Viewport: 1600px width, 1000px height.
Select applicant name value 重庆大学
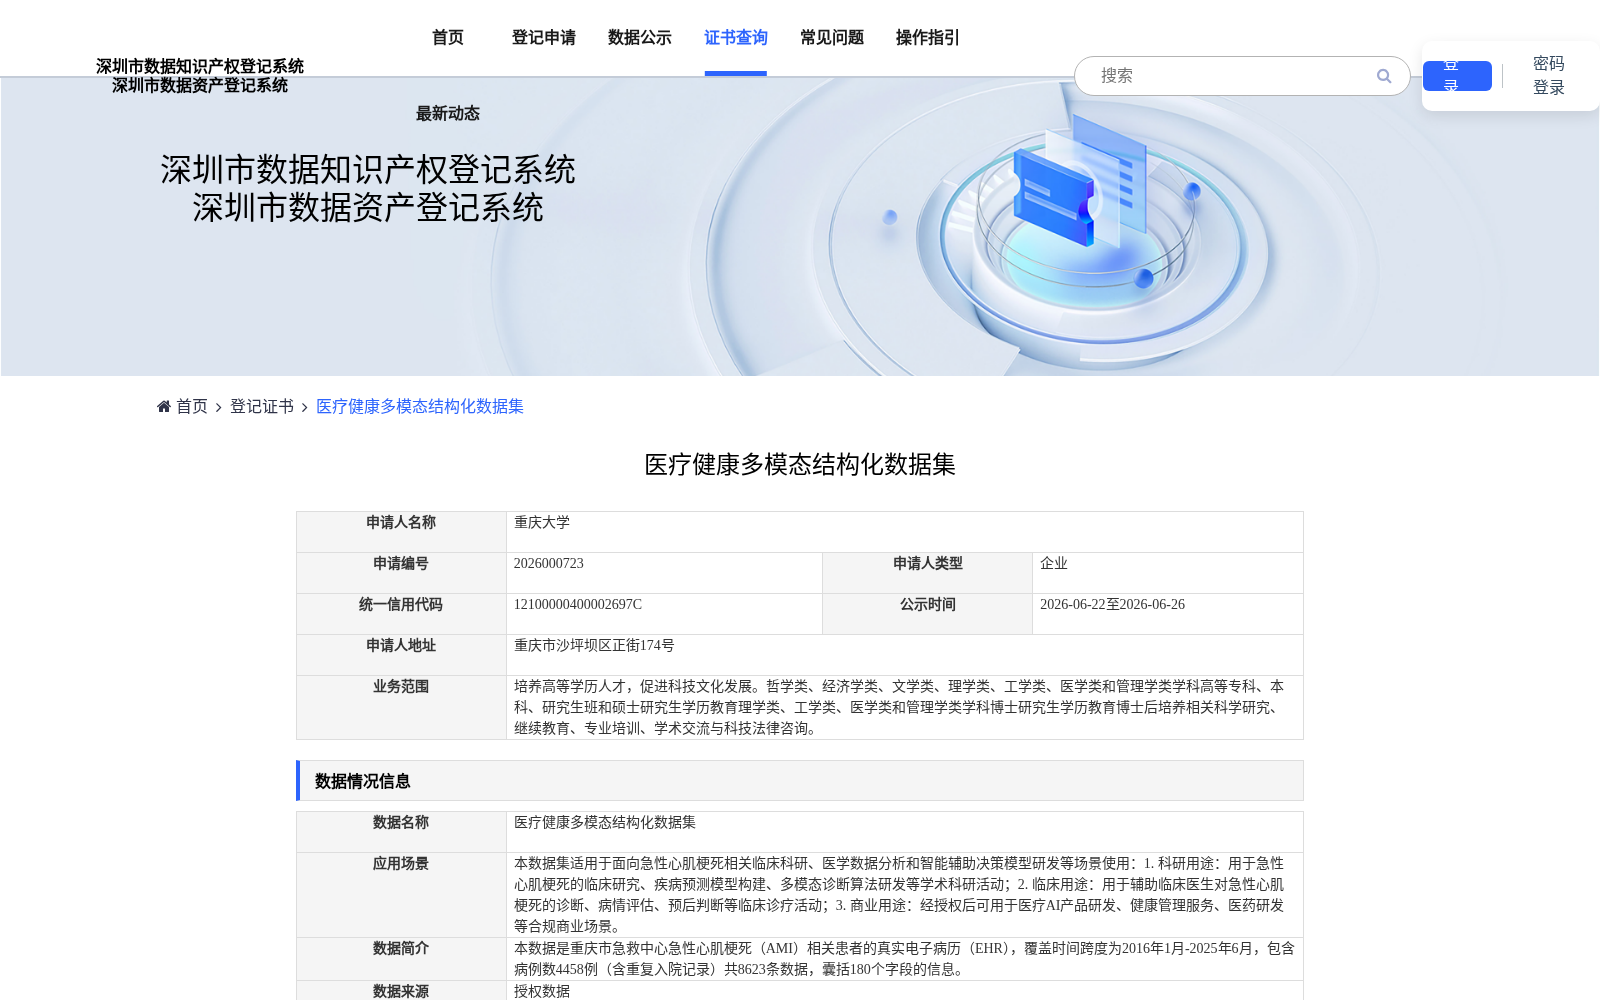pyautogui.click(x=542, y=522)
